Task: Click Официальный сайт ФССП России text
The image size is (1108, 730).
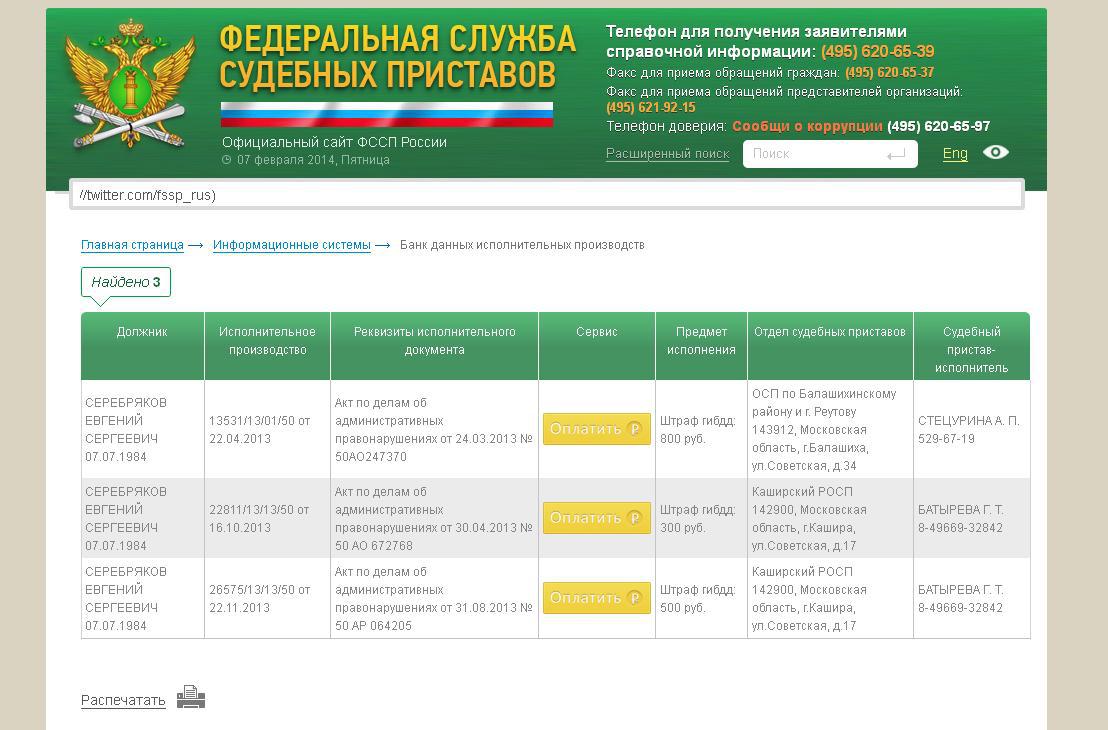Action: (x=334, y=142)
